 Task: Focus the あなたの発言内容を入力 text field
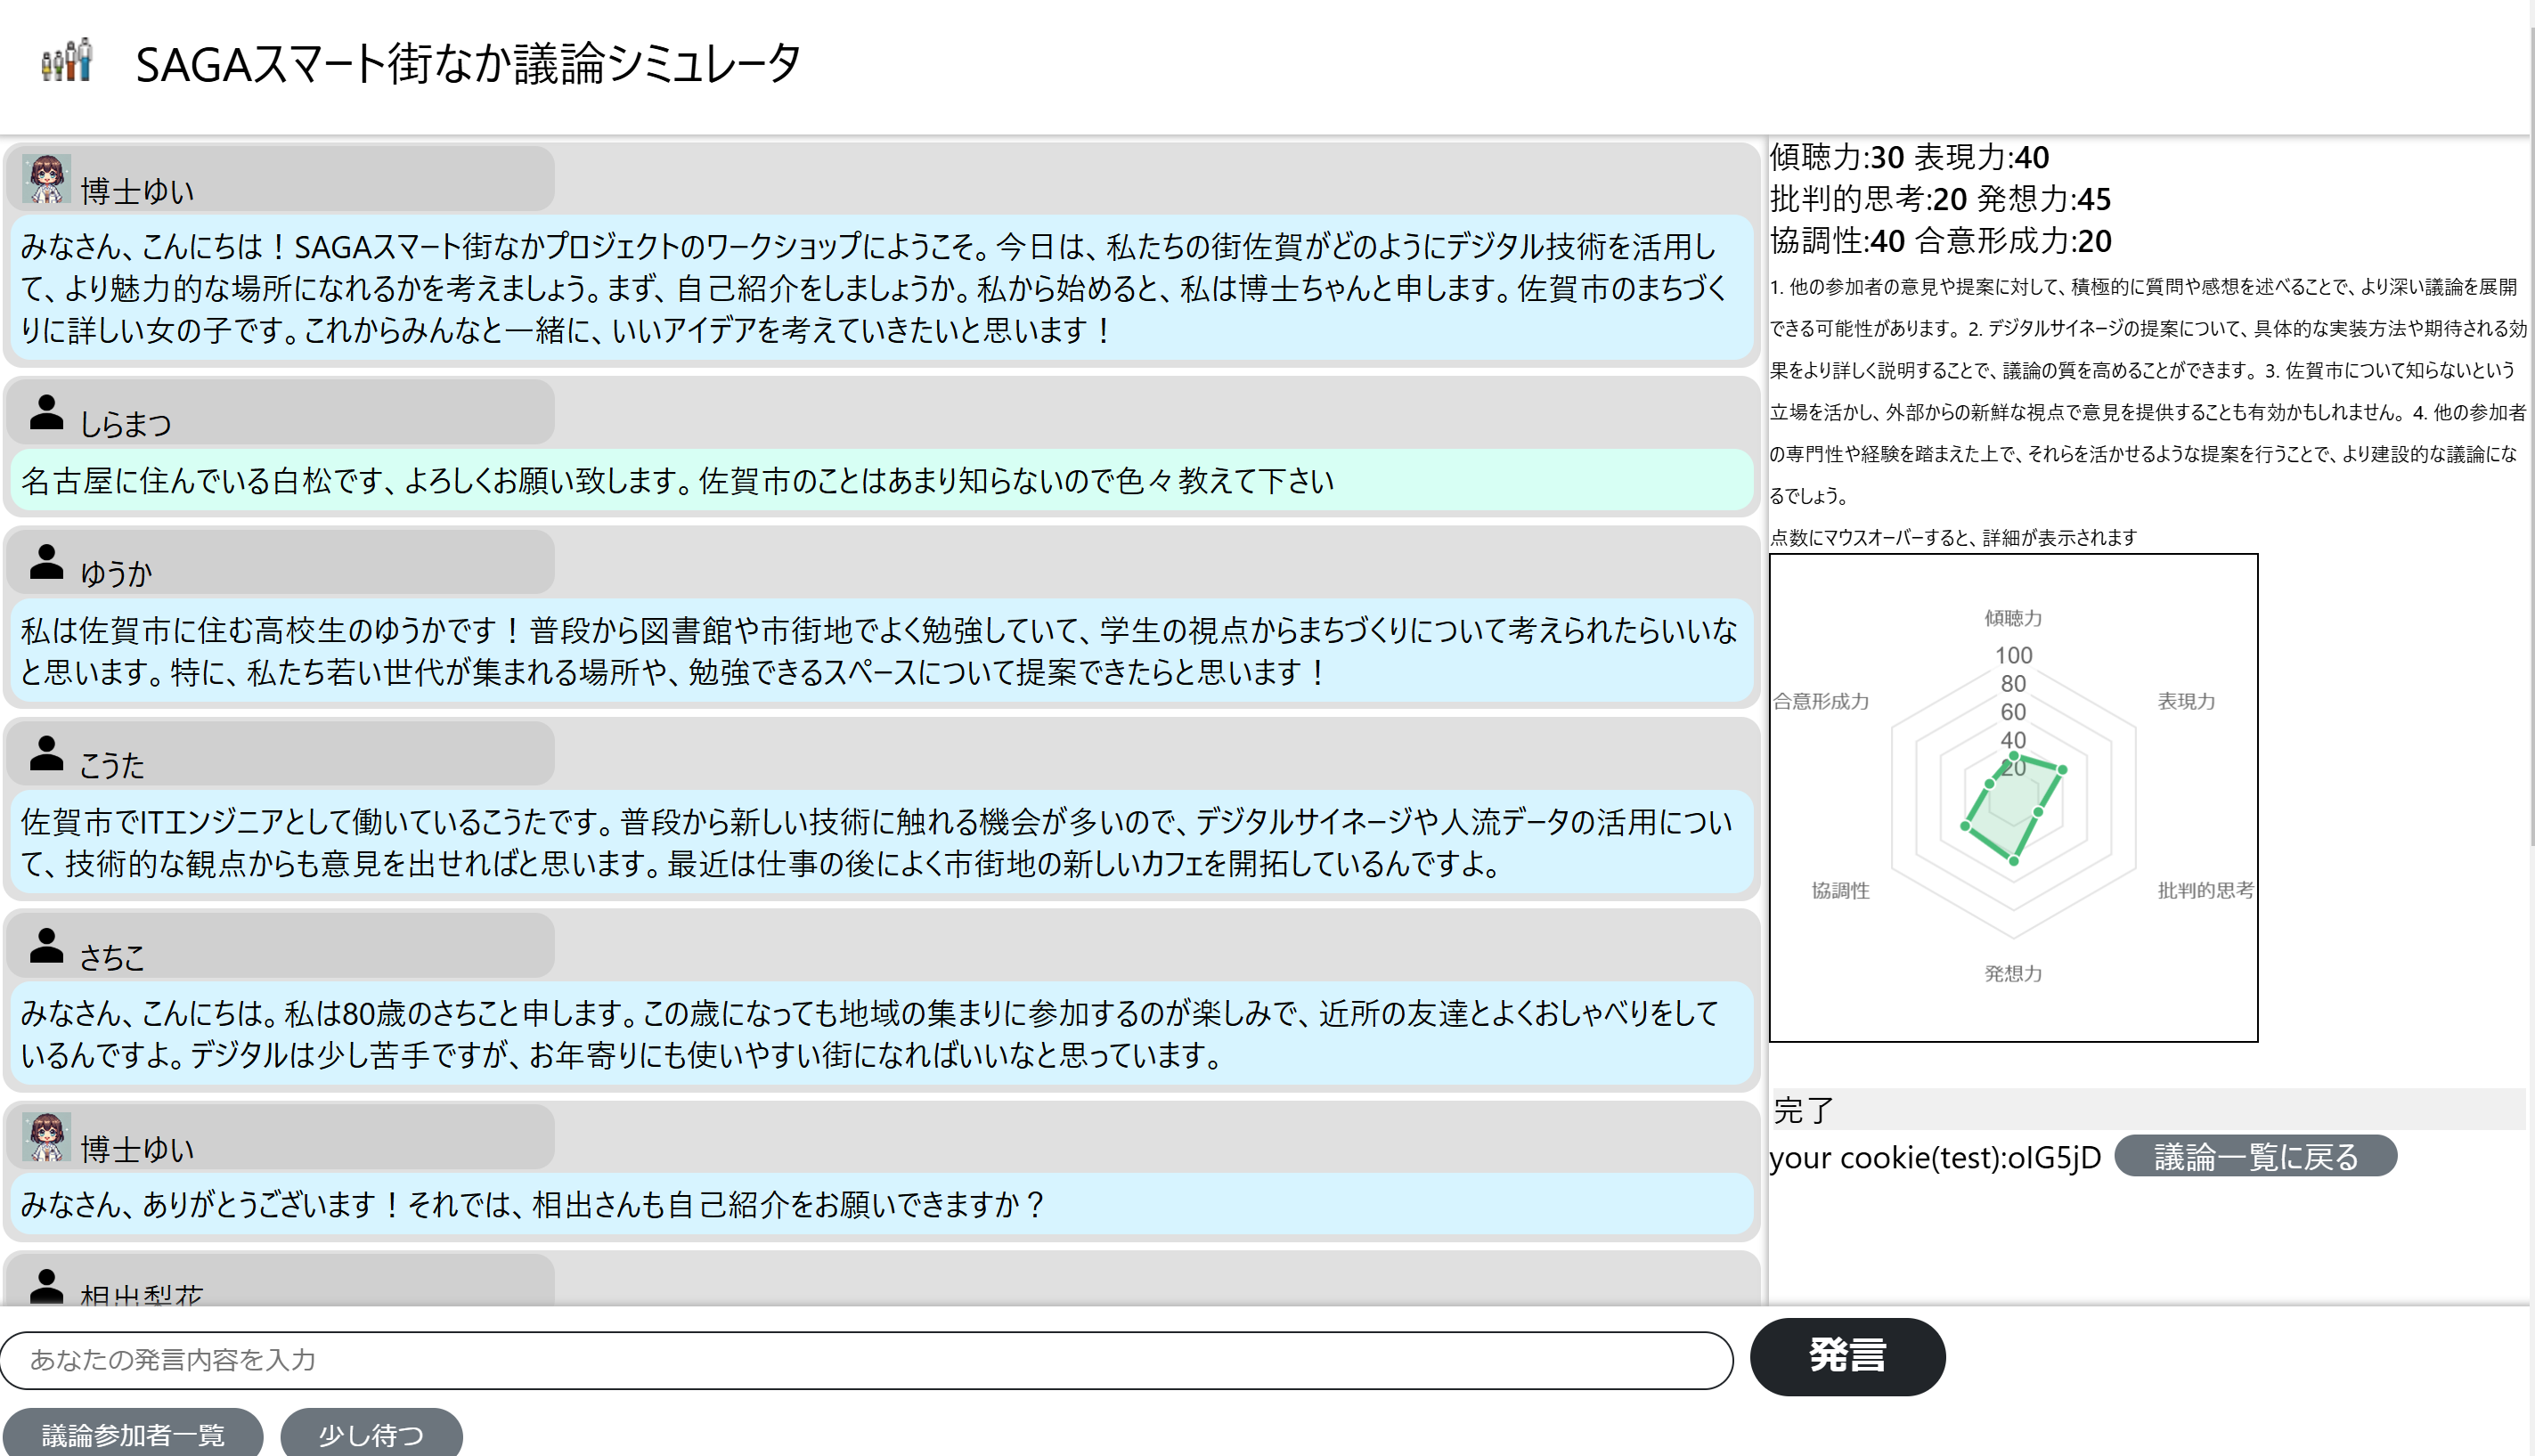[x=866, y=1360]
